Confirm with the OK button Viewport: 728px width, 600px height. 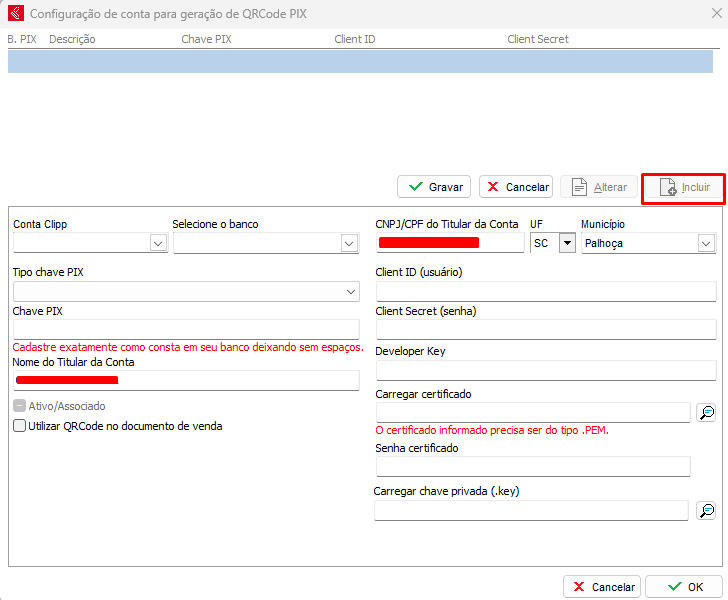point(684,587)
